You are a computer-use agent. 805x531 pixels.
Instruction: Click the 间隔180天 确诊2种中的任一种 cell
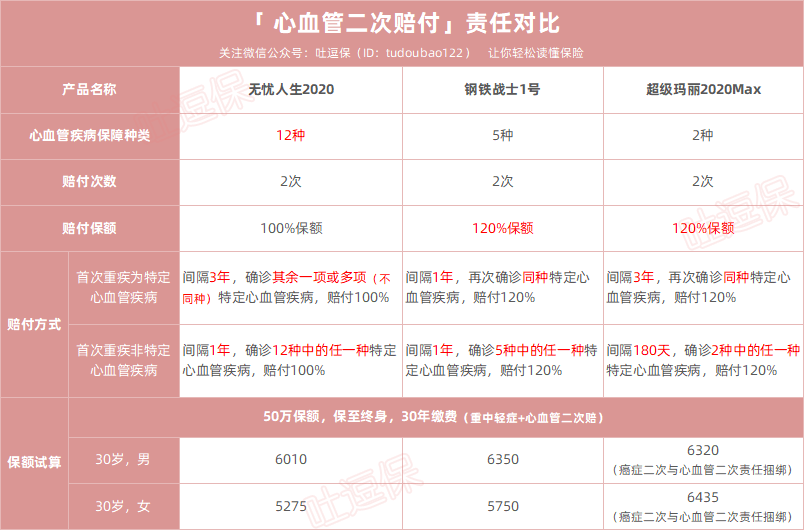coord(703,361)
